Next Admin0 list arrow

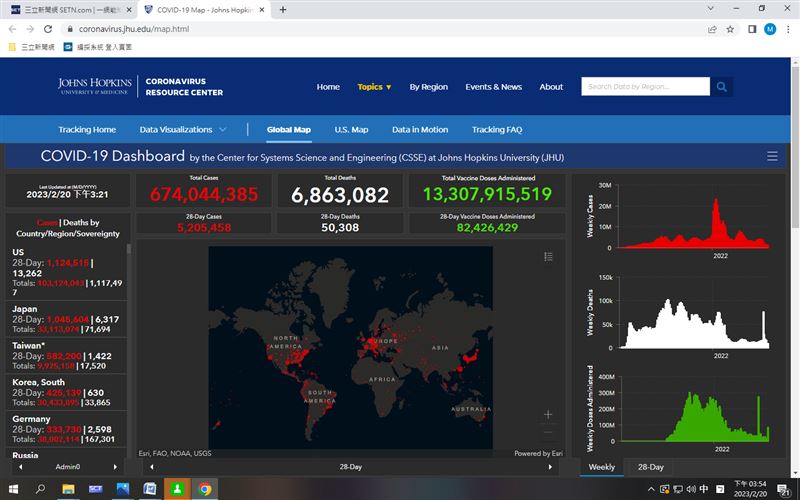pyautogui.click(x=115, y=467)
